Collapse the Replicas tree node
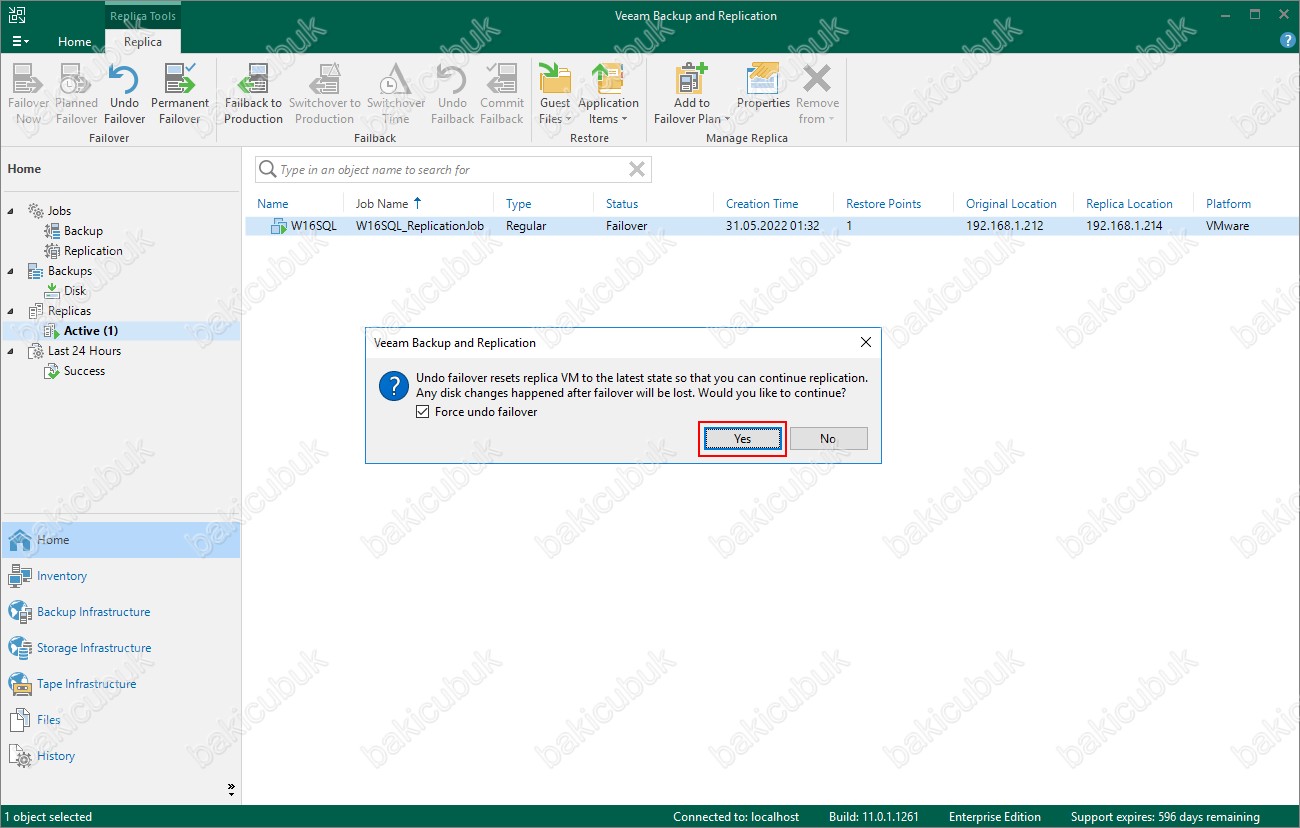1300x828 pixels. 11,311
